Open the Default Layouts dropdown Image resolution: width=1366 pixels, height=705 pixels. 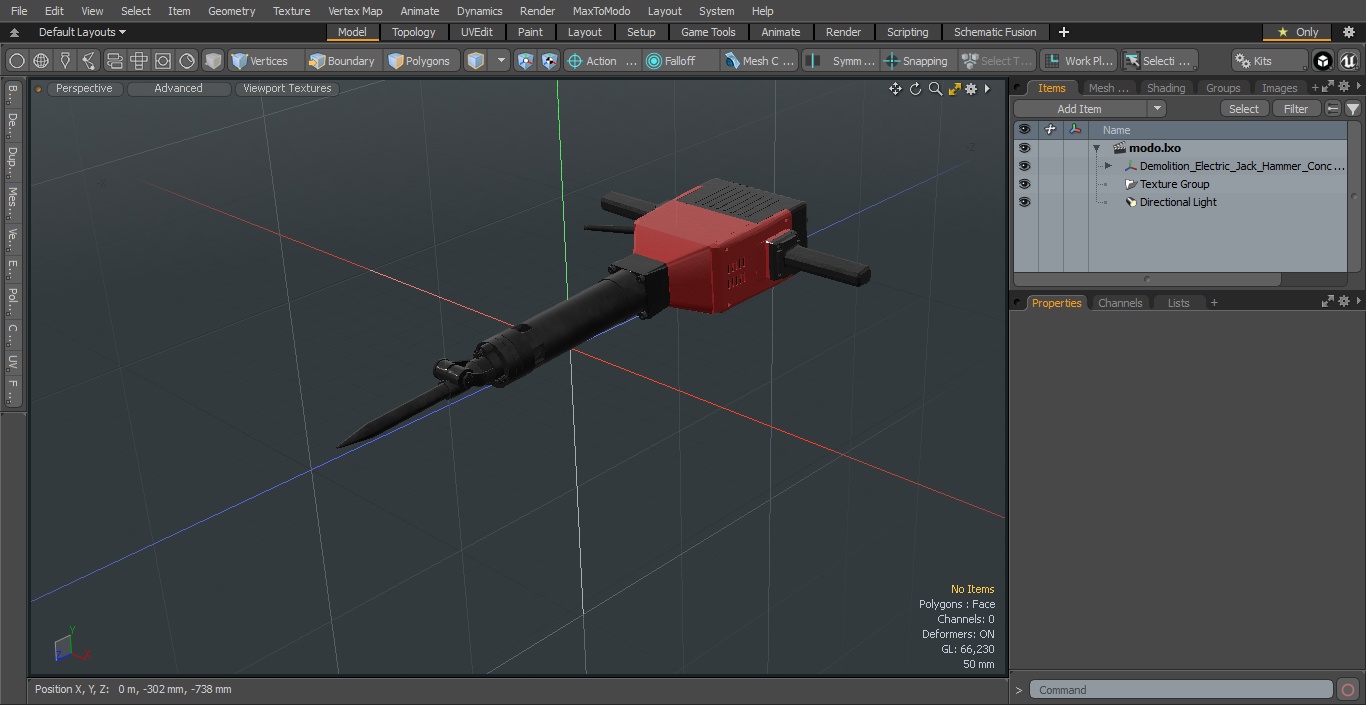point(82,32)
